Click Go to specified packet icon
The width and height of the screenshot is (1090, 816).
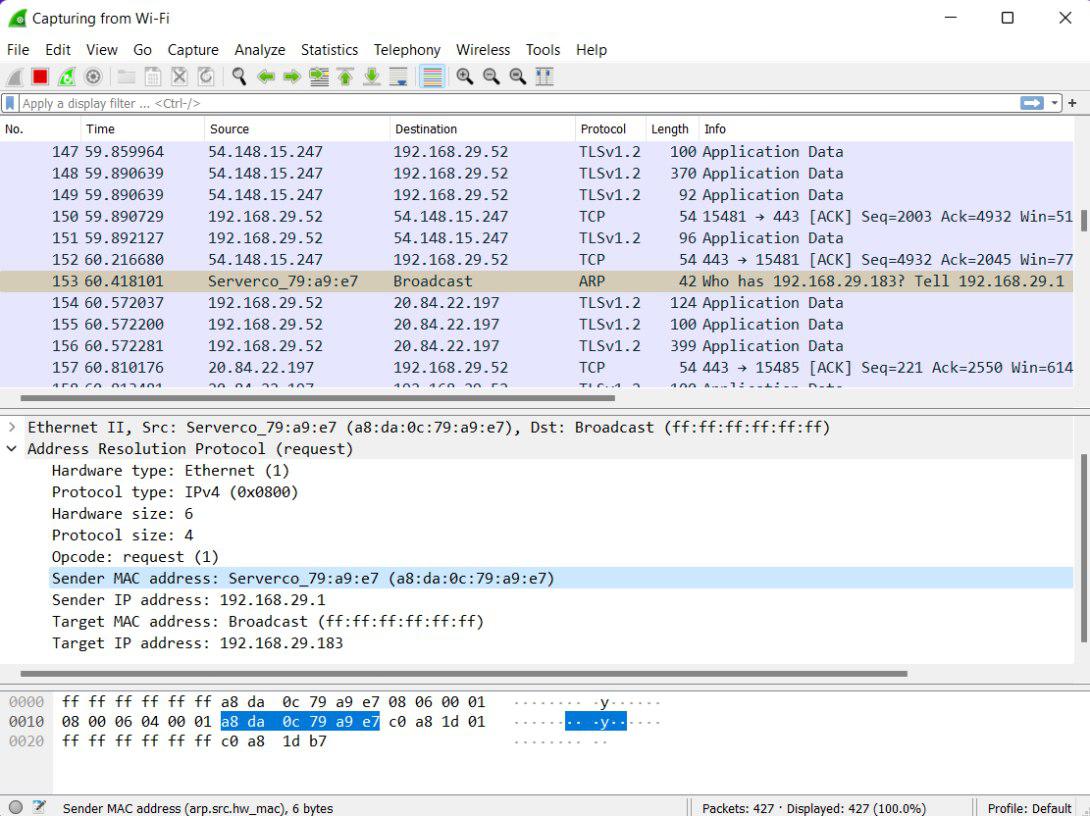click(x=319, y=76)
